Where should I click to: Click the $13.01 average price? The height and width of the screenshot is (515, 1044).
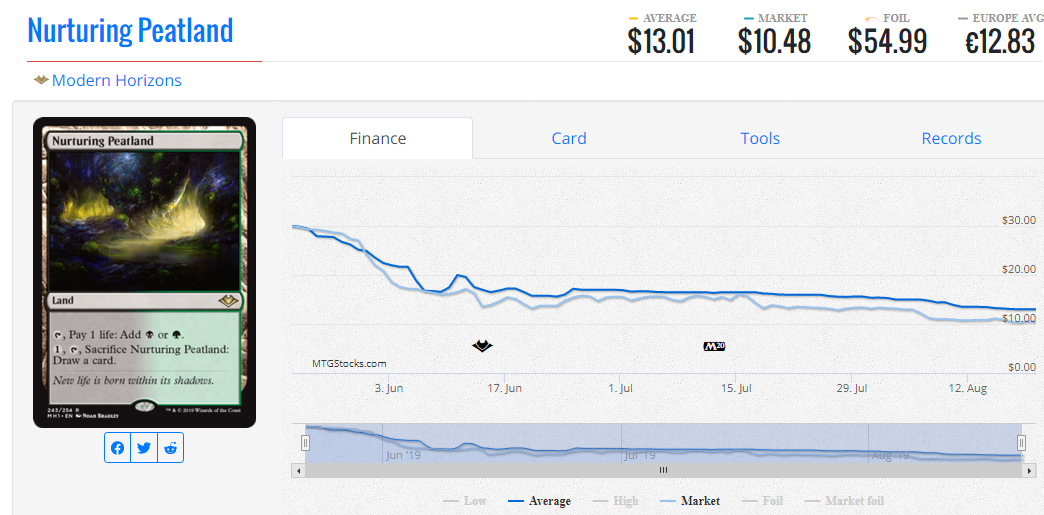661,42
